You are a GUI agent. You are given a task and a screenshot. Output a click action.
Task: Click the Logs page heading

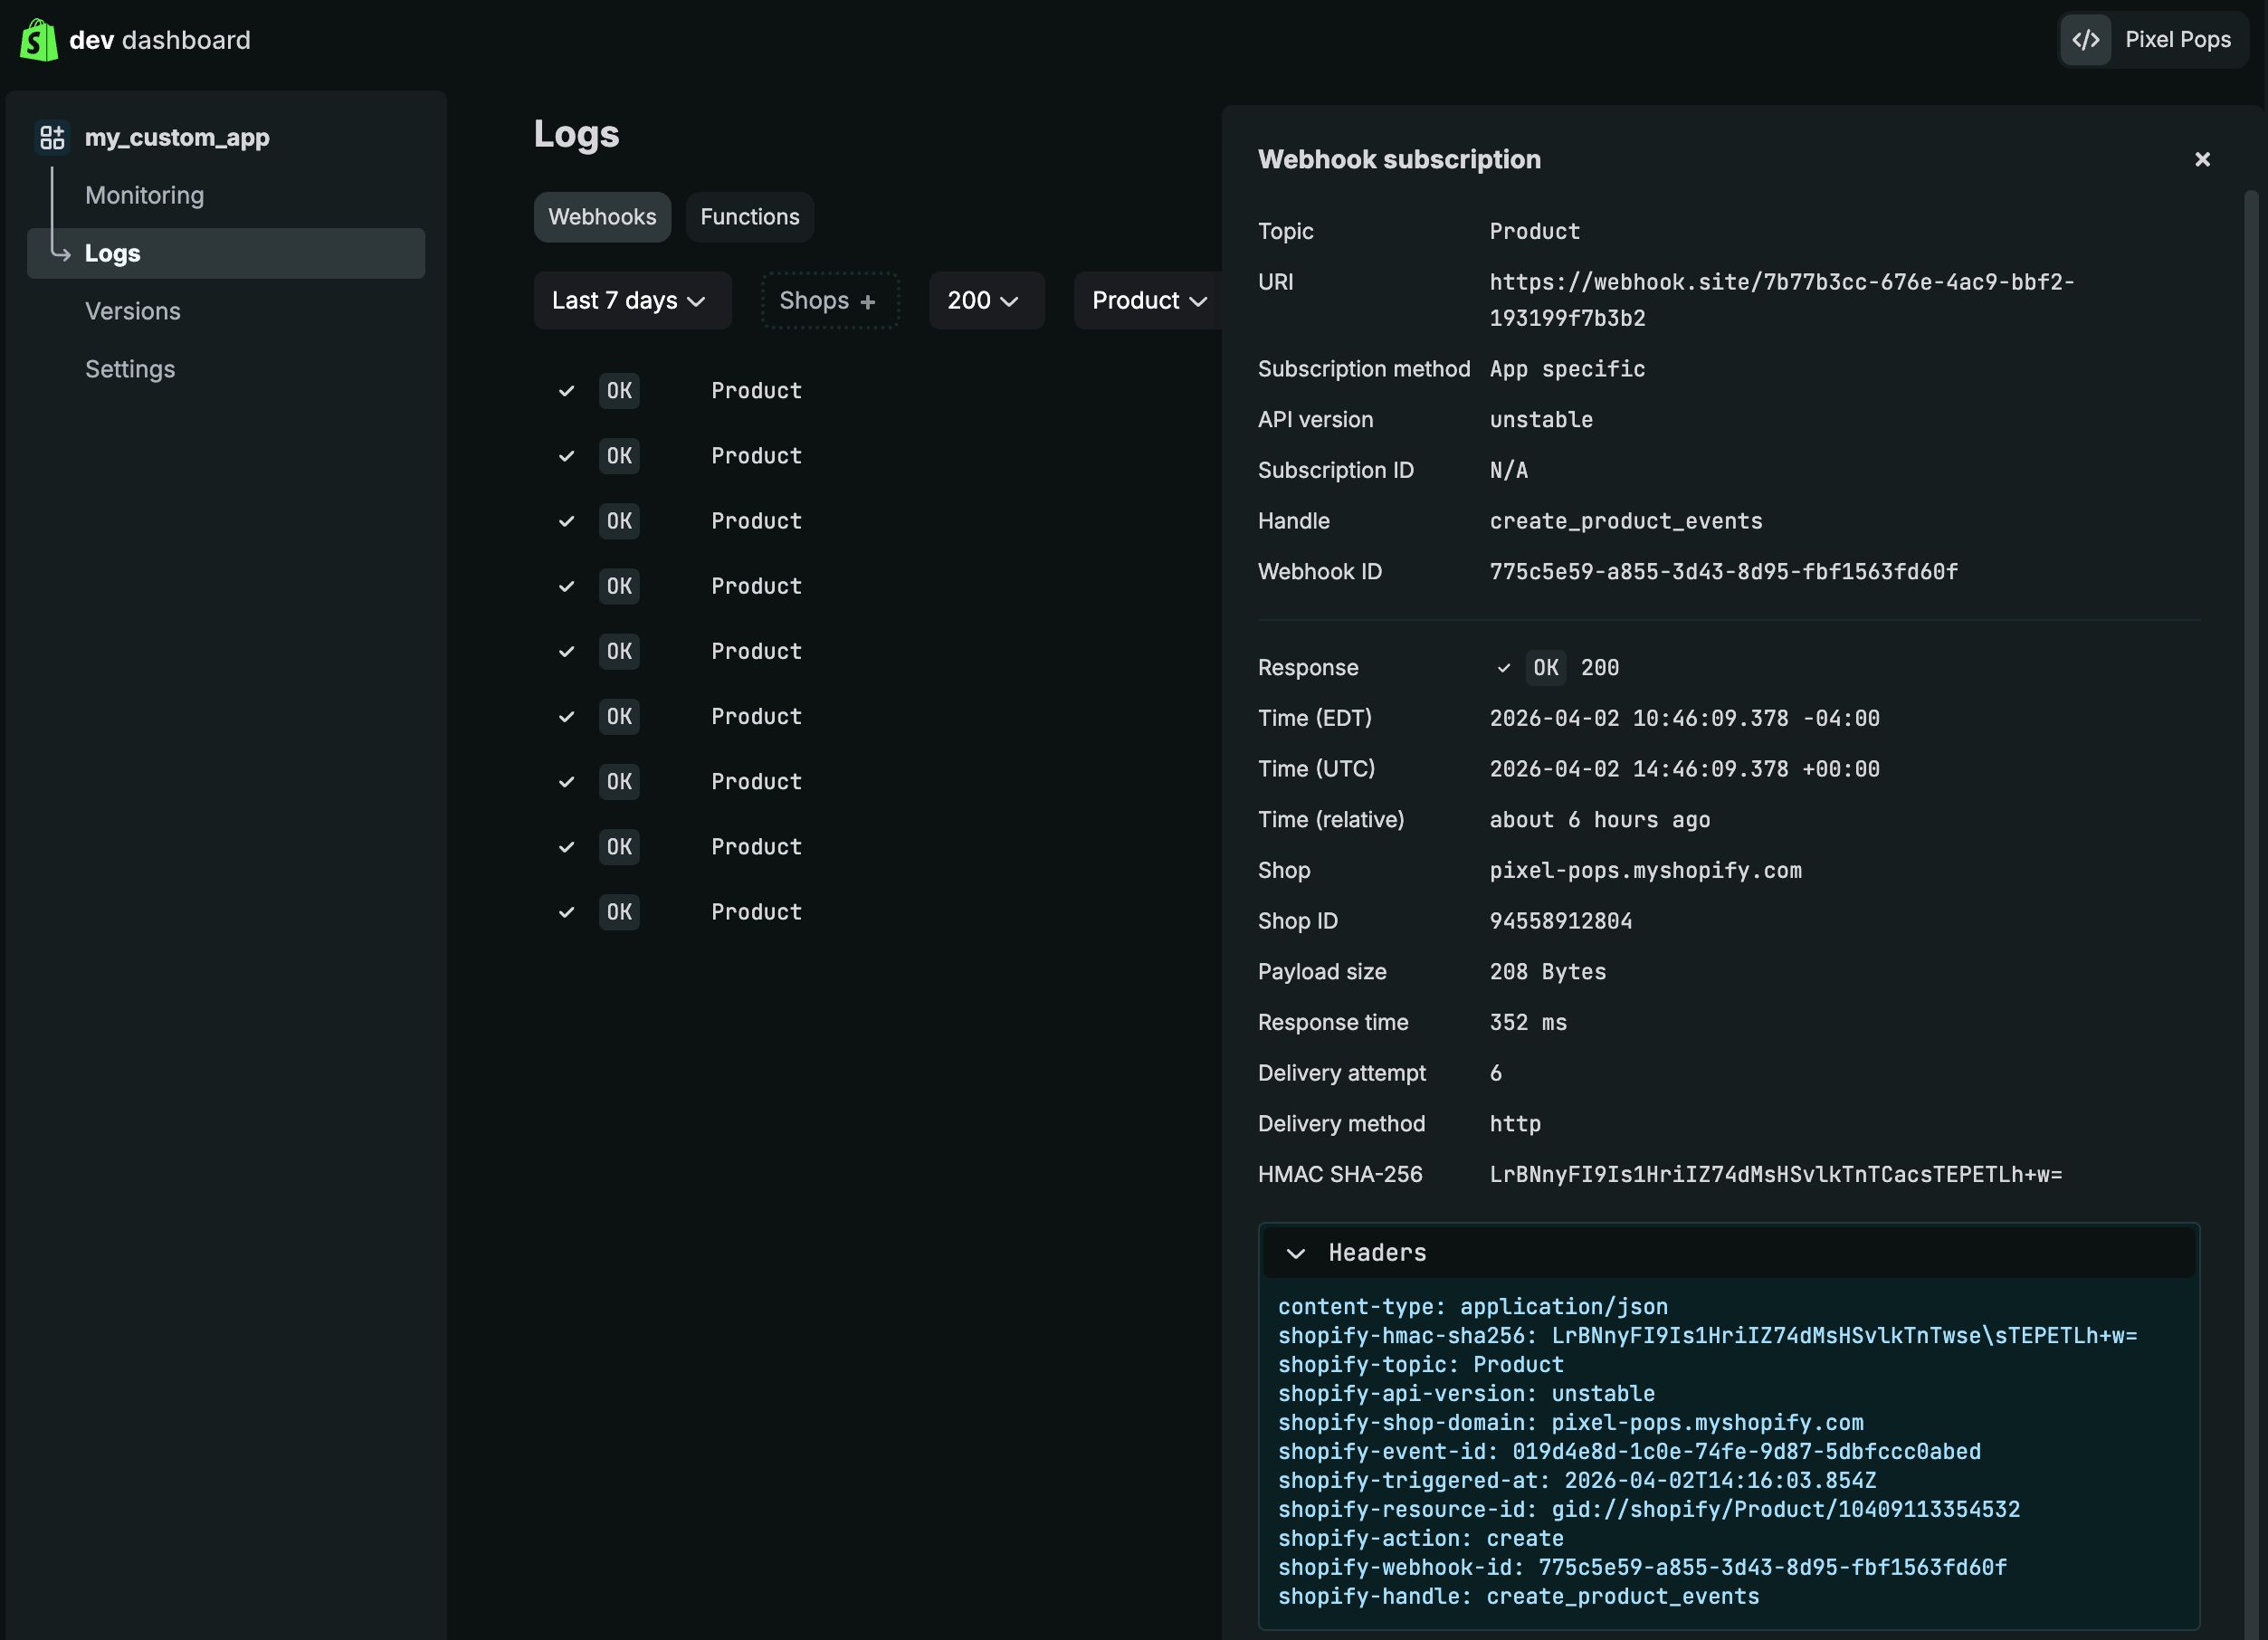tap(576, 134)
